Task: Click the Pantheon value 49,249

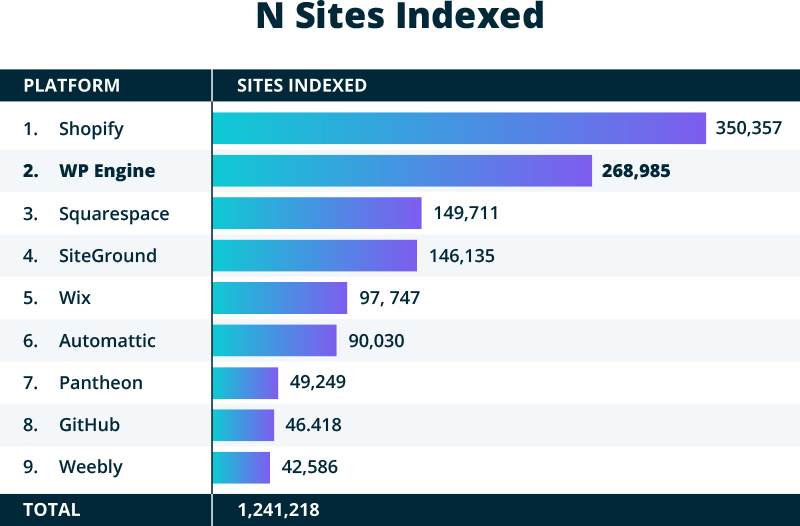Action: (318, 382)
